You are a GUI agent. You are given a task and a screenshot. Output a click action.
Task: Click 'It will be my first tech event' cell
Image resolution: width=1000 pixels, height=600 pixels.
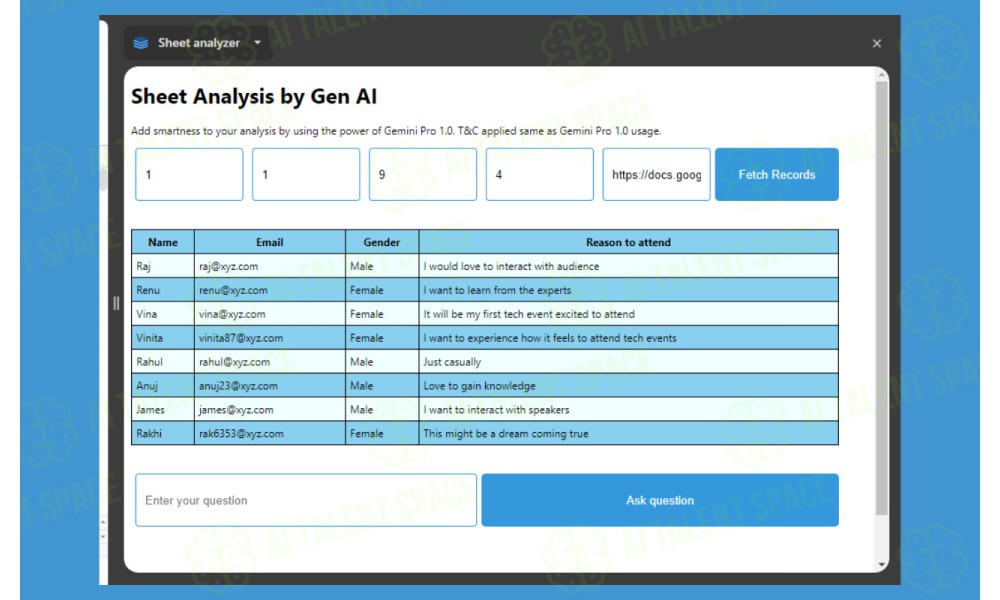629,314
